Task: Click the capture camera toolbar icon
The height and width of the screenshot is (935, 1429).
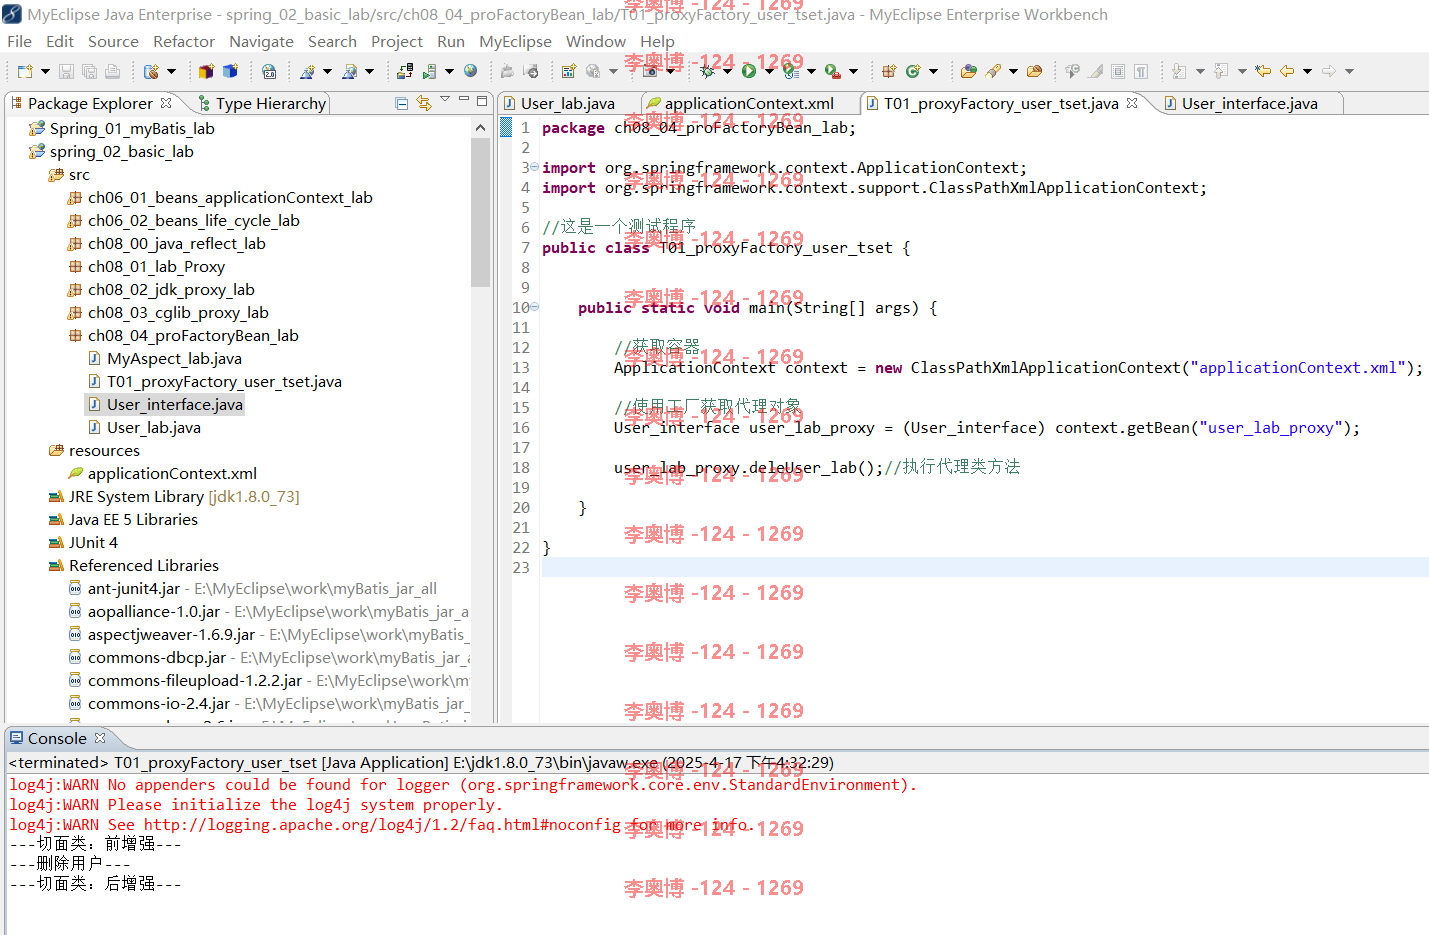Action: tap(650, 71)
